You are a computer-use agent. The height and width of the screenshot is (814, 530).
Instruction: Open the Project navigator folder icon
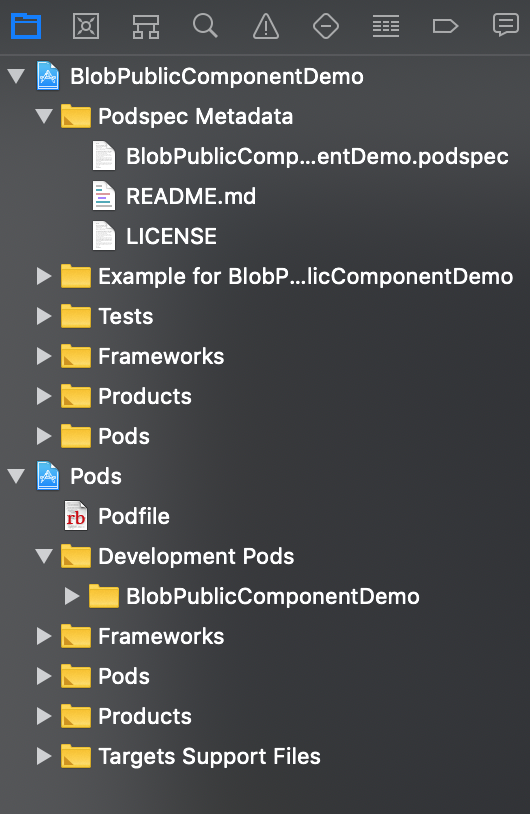click(x=26, y=26)
